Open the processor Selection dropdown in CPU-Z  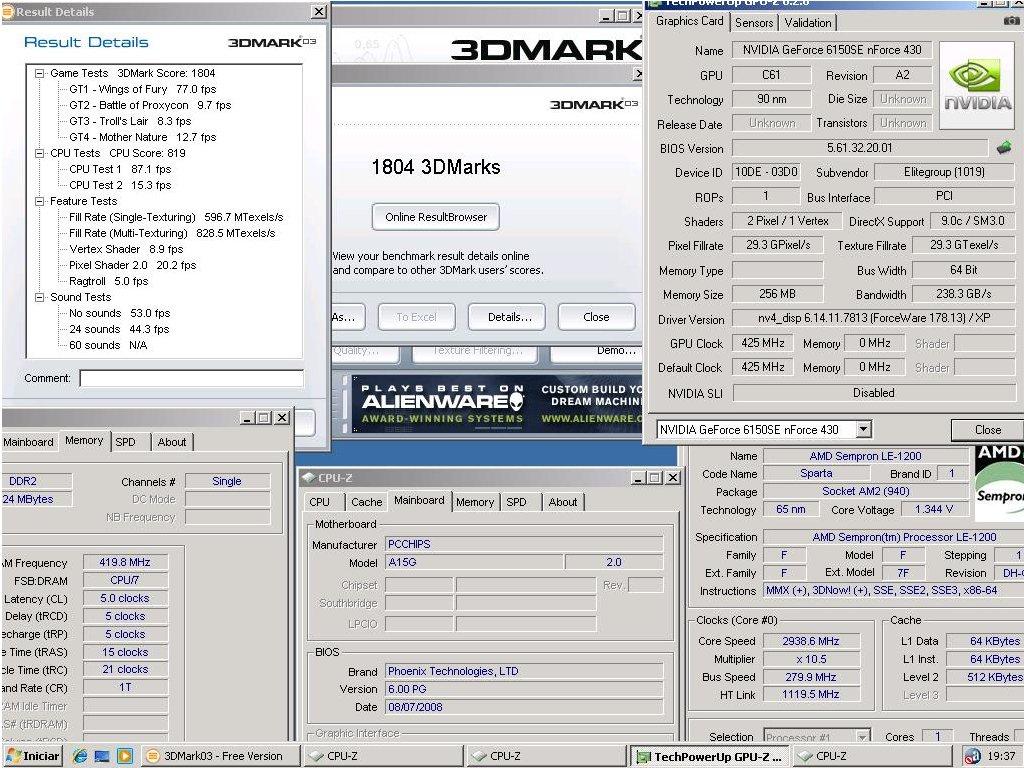click(x=863, y=737)
